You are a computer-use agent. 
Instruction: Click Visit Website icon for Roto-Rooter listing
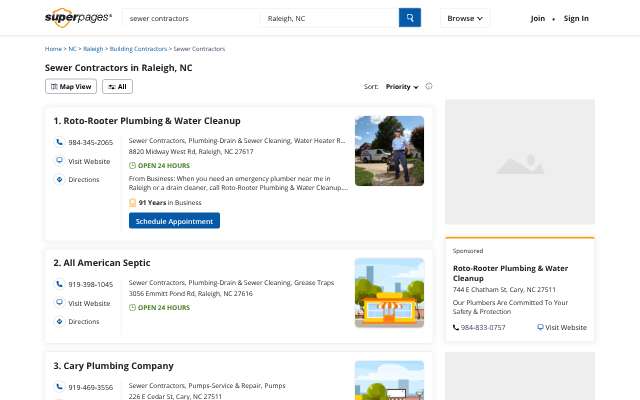(60, 160)
